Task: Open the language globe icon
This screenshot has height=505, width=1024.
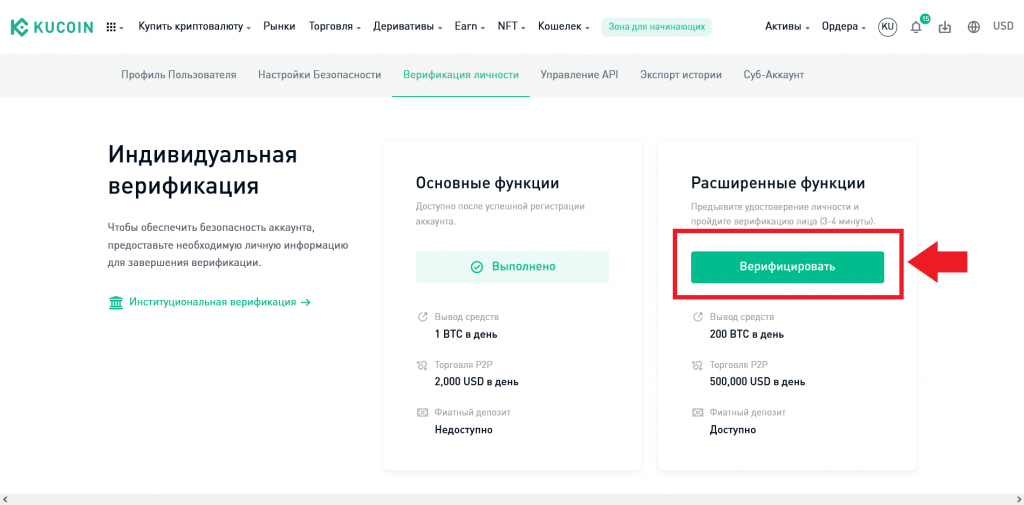Action: pyautogui.click(x=974, y=27)
